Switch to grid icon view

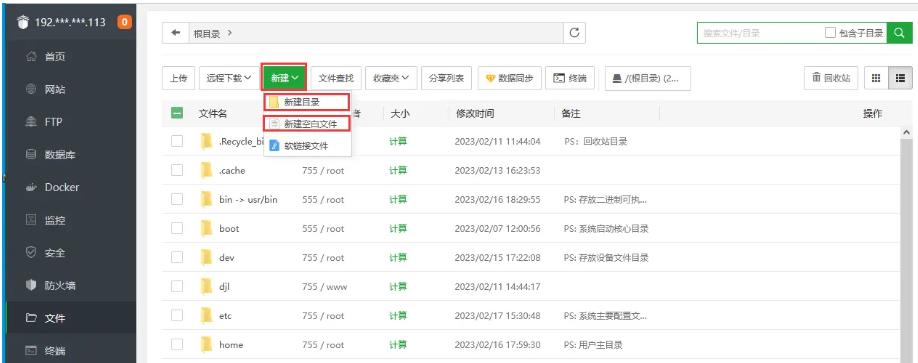click(876, 78)
